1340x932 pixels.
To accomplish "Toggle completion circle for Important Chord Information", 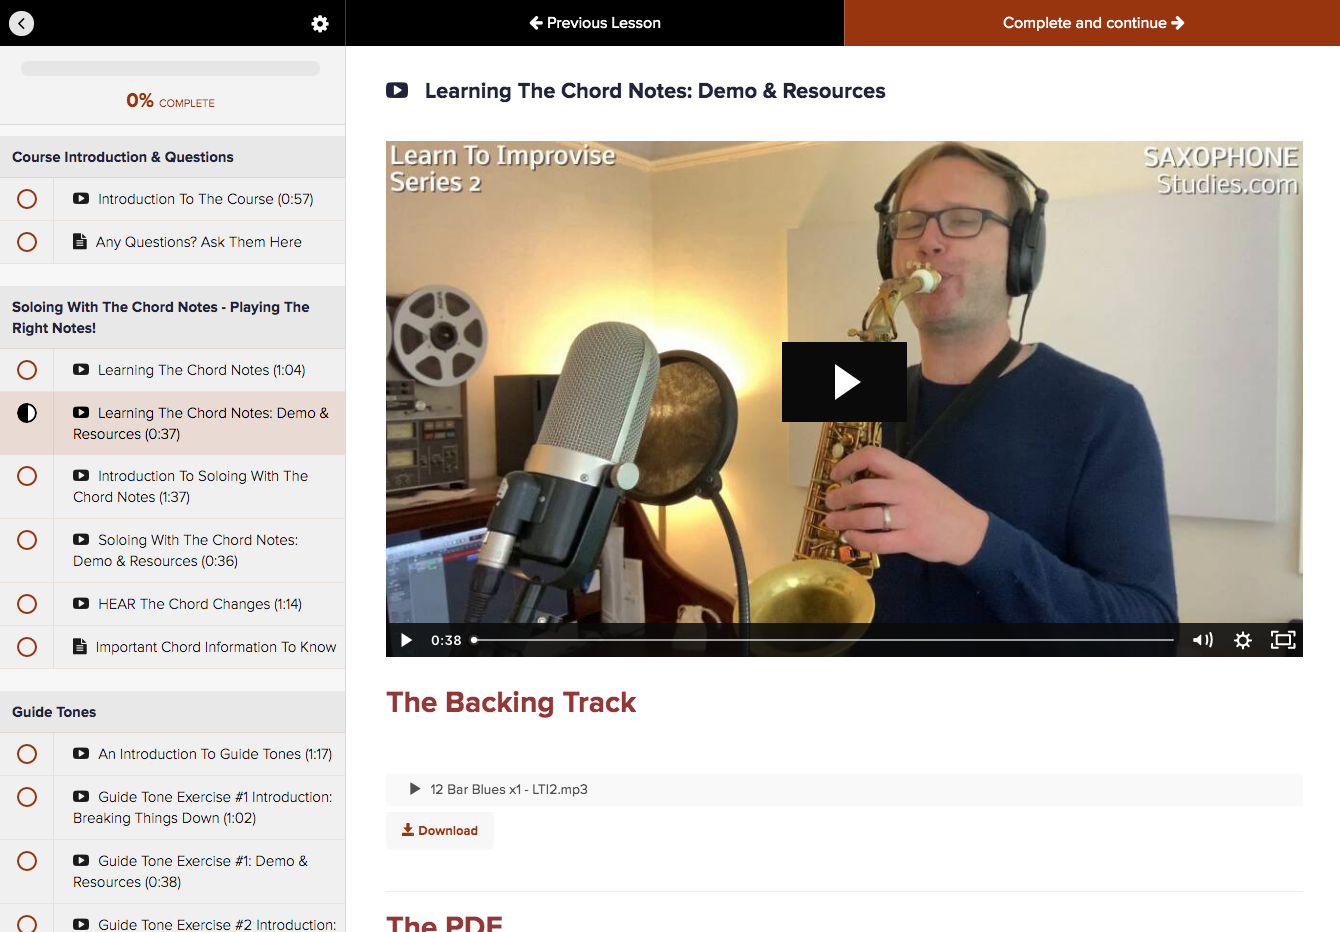I will tap(27, 647).
